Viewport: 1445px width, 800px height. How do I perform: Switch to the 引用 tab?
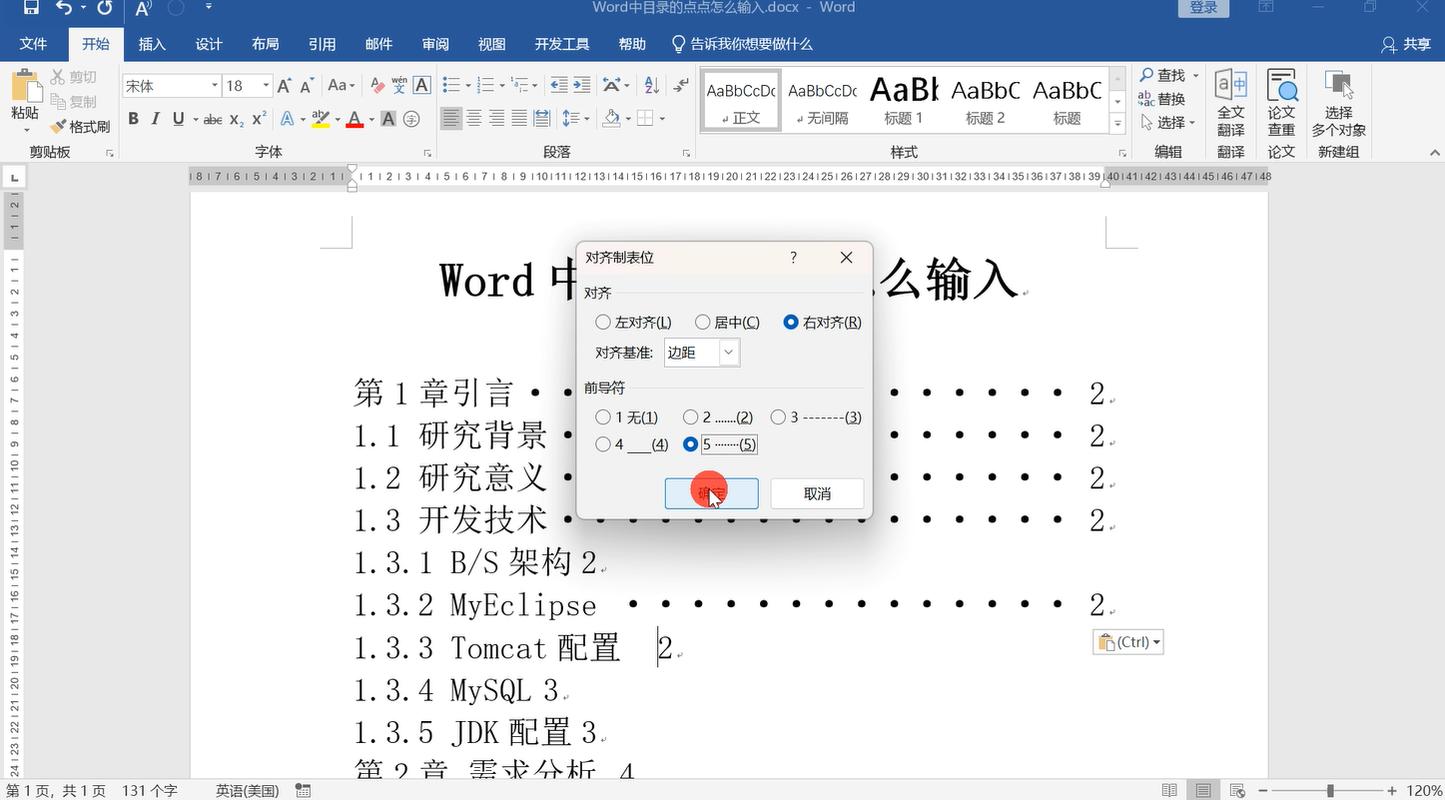322,44
